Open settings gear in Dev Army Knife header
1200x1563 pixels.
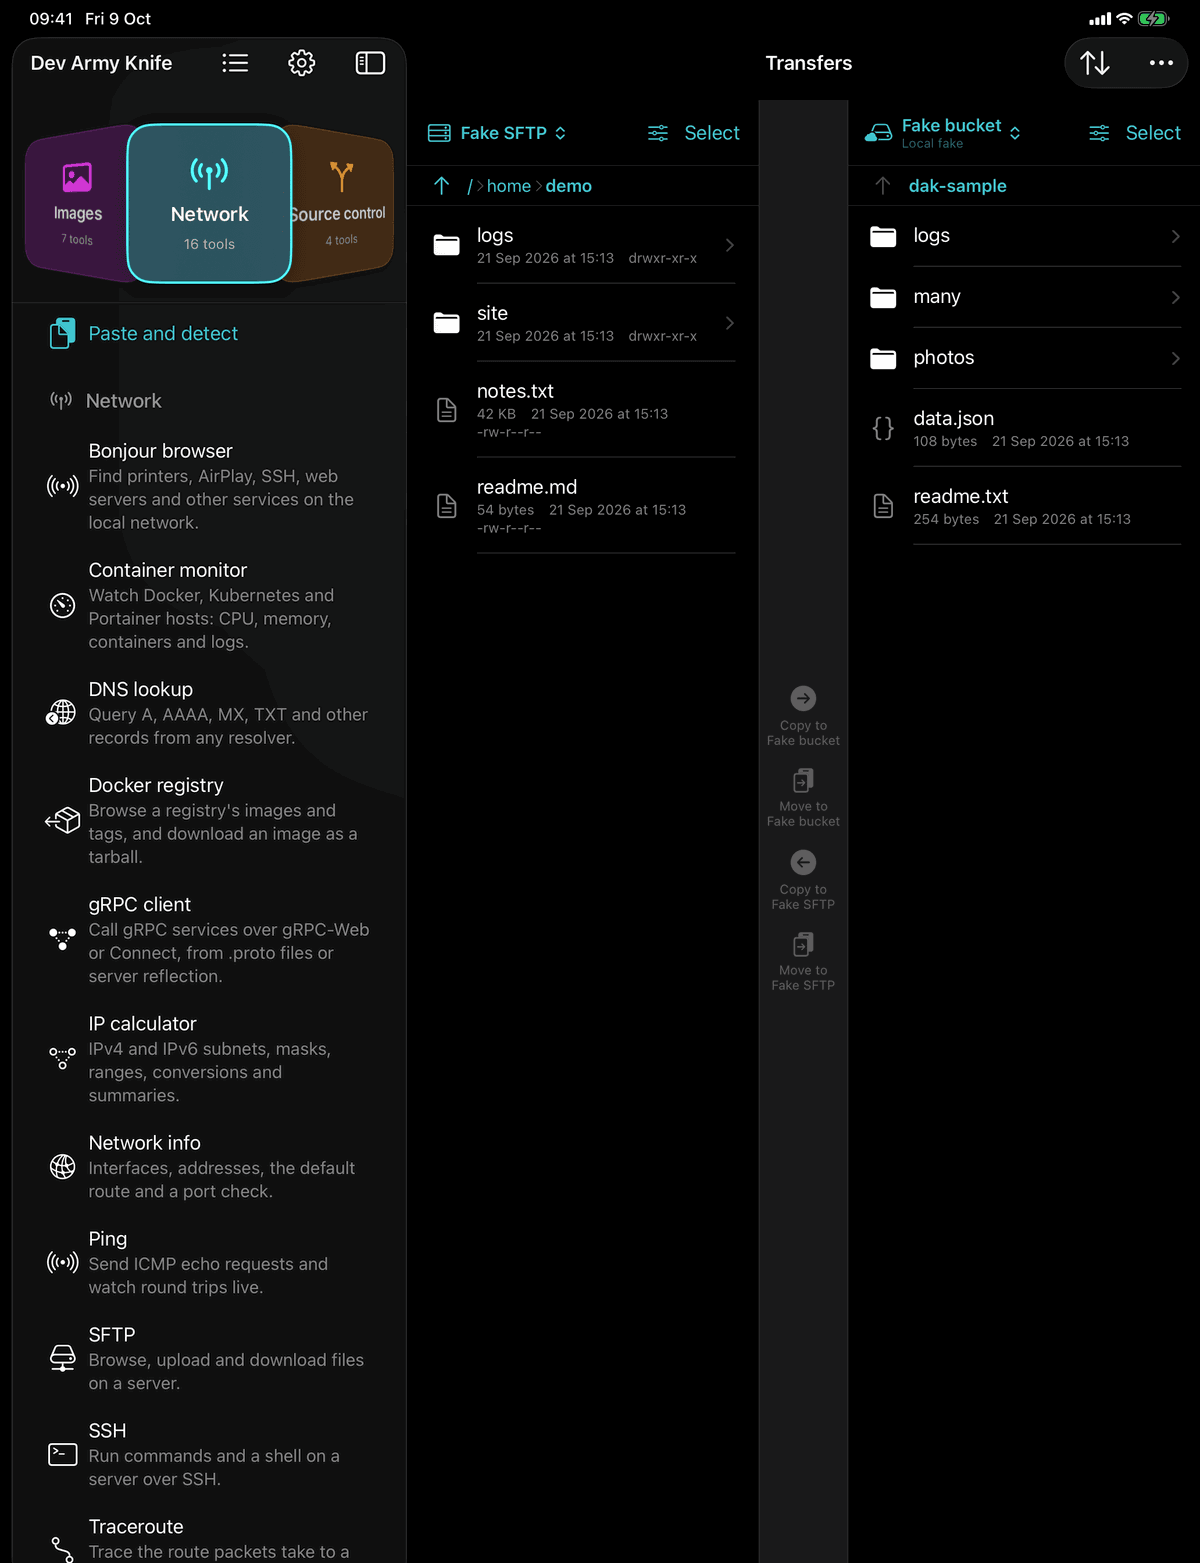[x=302, y=63]
